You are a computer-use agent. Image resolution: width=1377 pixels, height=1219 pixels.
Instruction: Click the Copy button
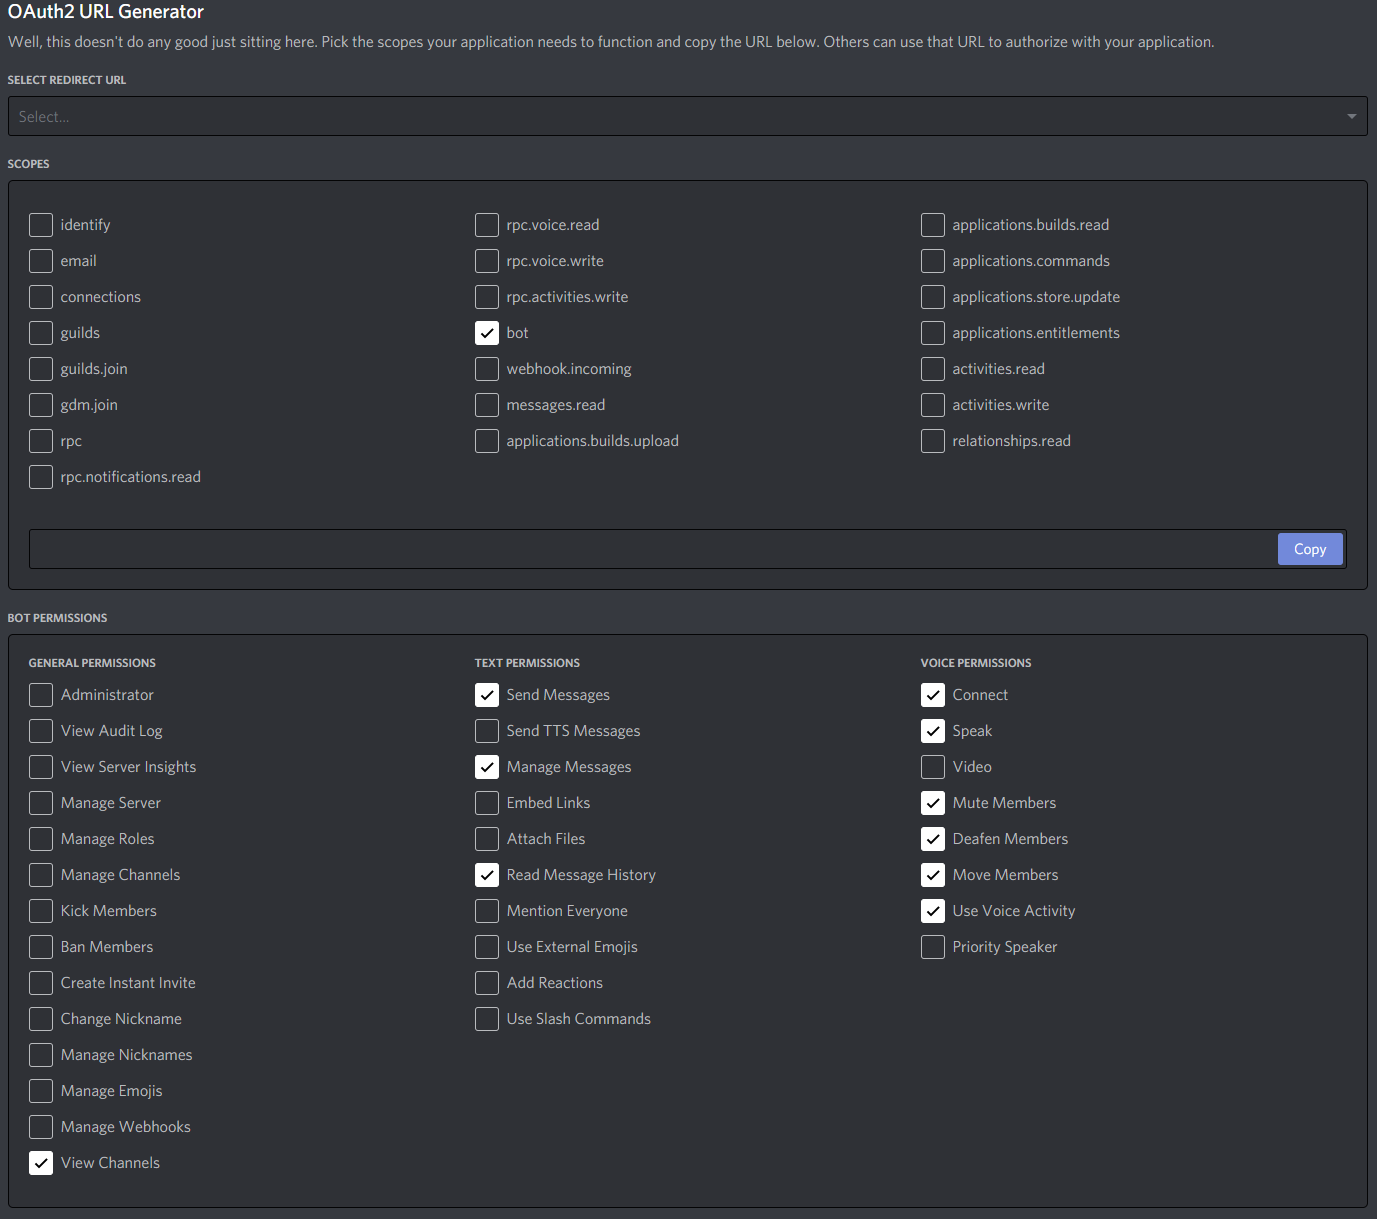(1310, 548)
